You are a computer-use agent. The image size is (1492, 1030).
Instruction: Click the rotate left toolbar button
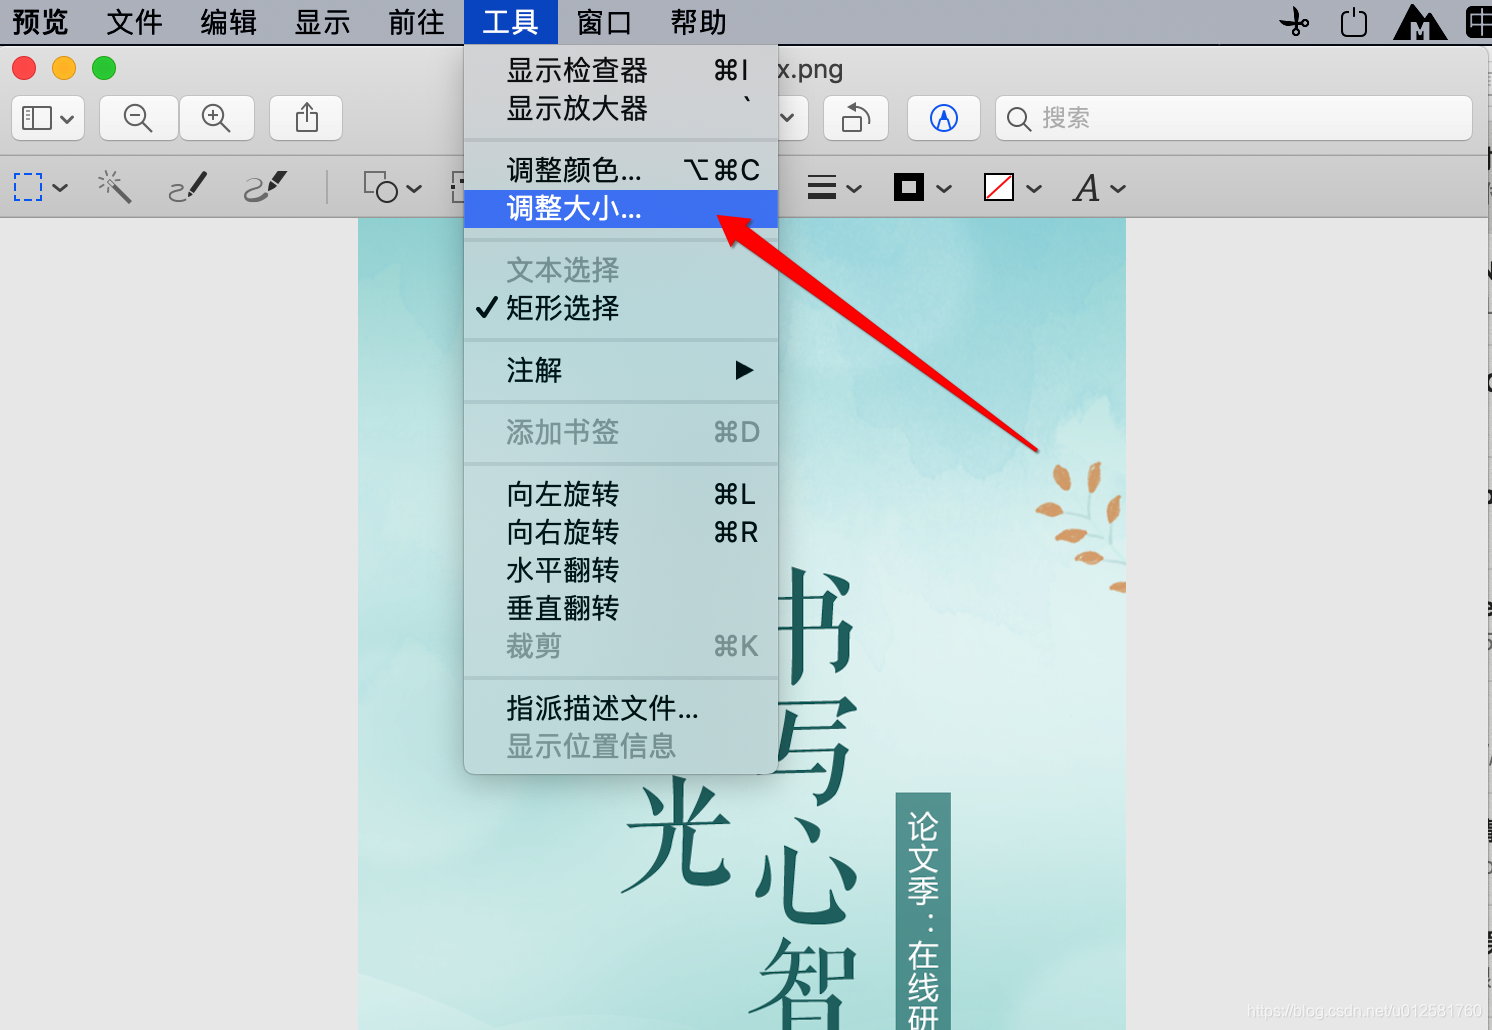pos(856,118)
